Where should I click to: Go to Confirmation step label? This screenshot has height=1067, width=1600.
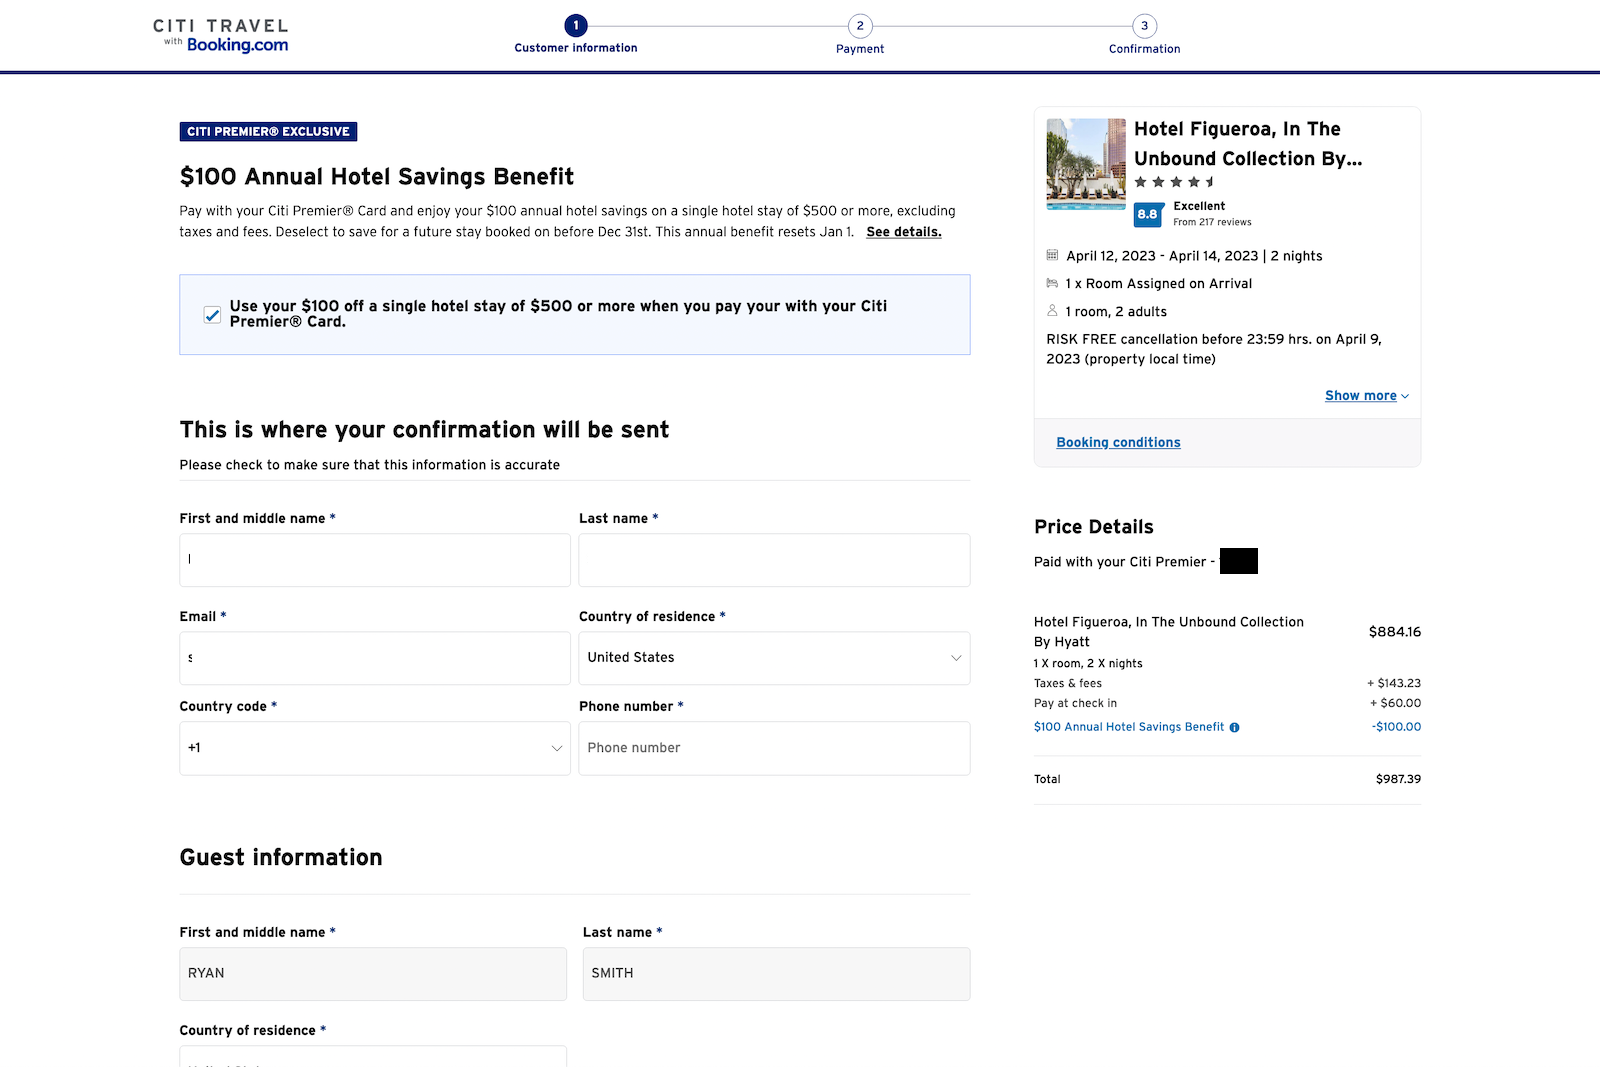1145,49
